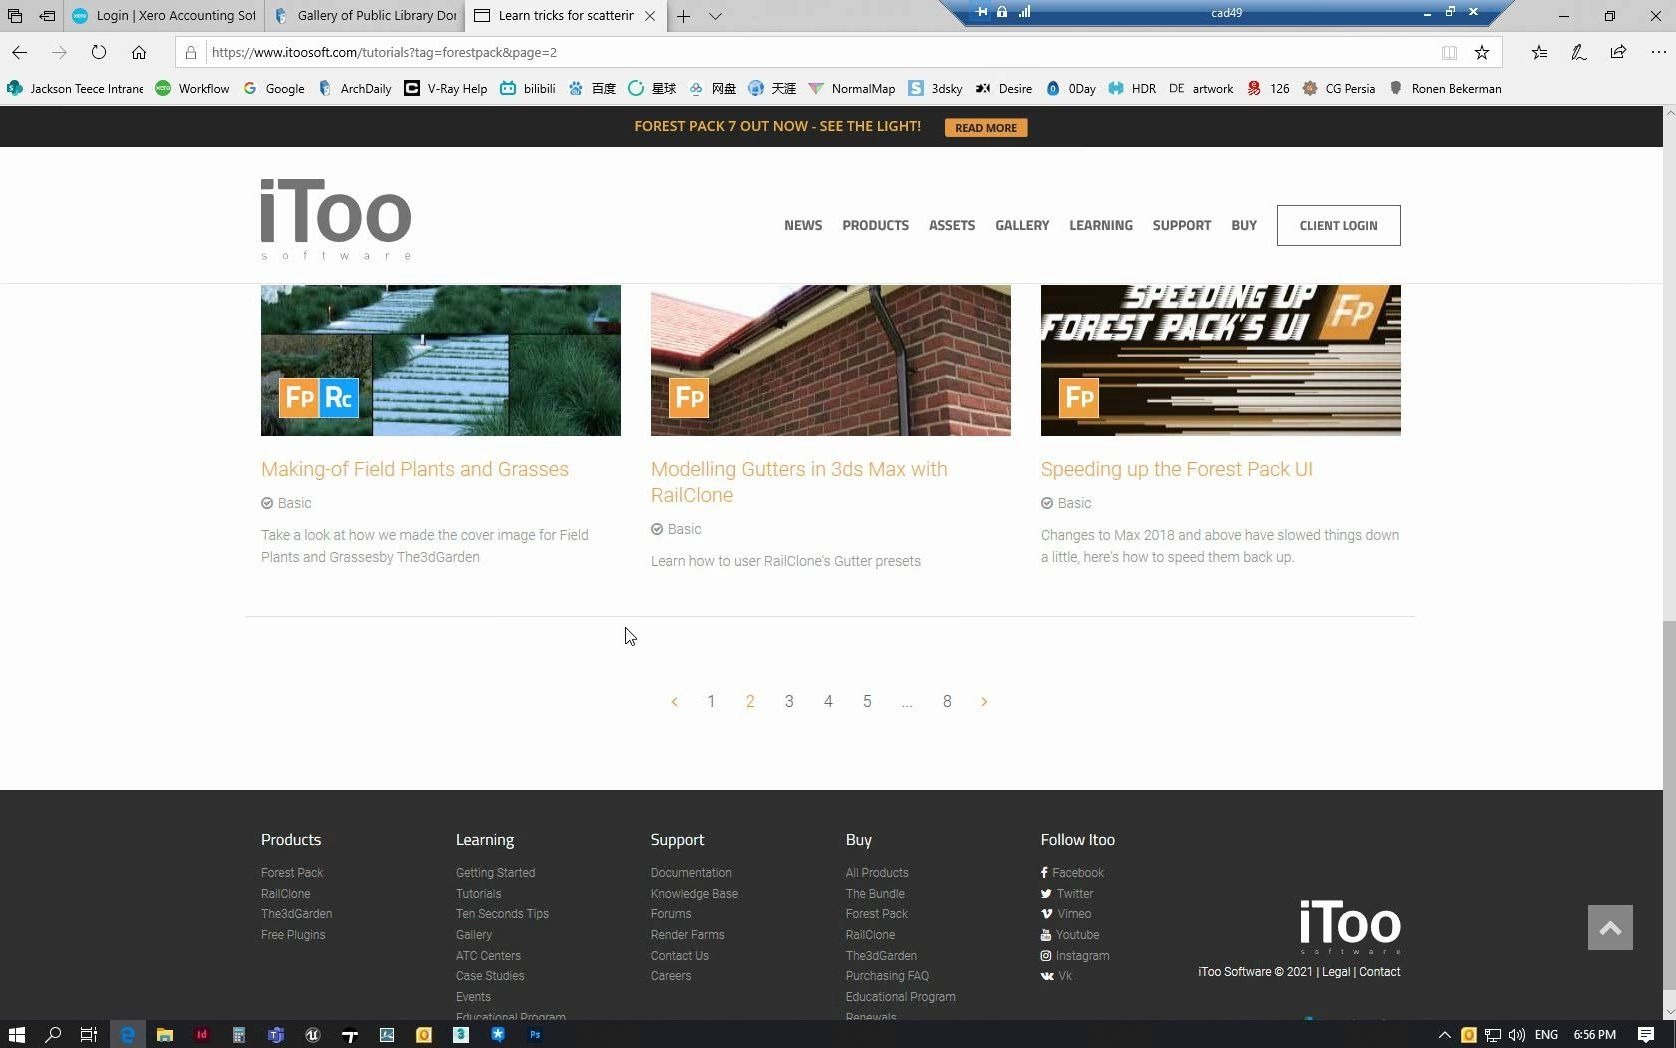Open Speeding up the Forest Pack UI tutorial

click(x=1176, y=469)
